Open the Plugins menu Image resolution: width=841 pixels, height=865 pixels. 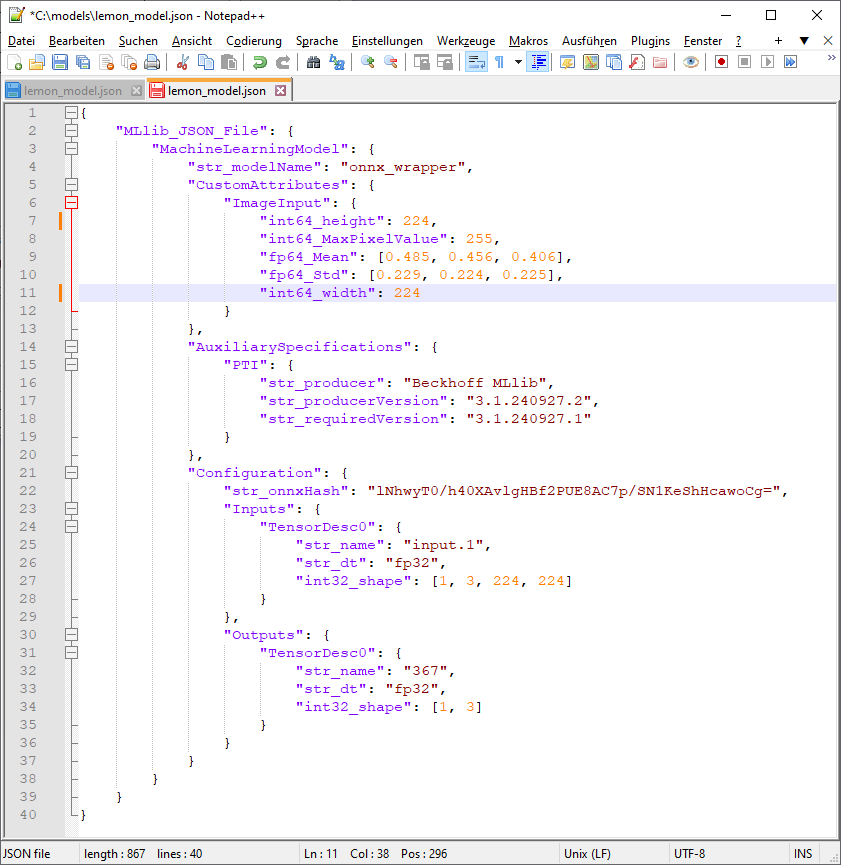pos(650,41)
